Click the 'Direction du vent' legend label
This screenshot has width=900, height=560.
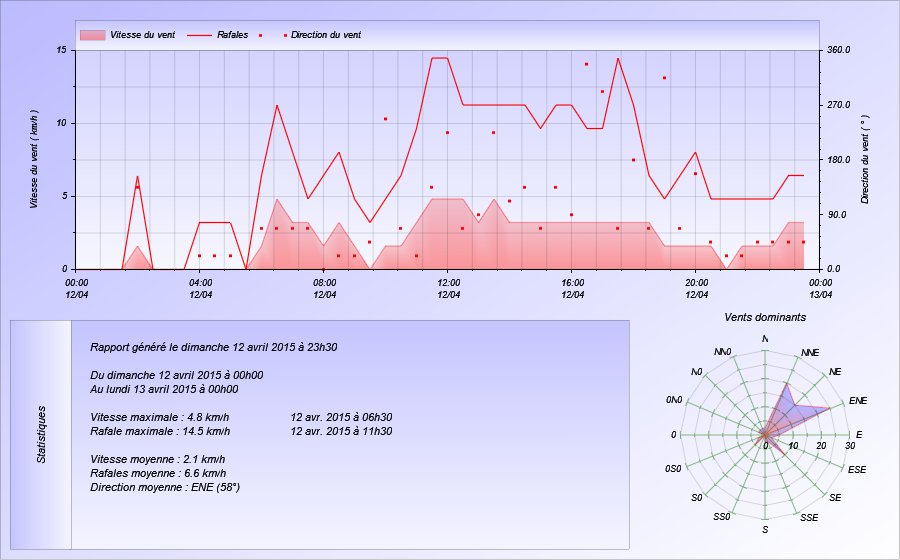(x=326, y=35)
